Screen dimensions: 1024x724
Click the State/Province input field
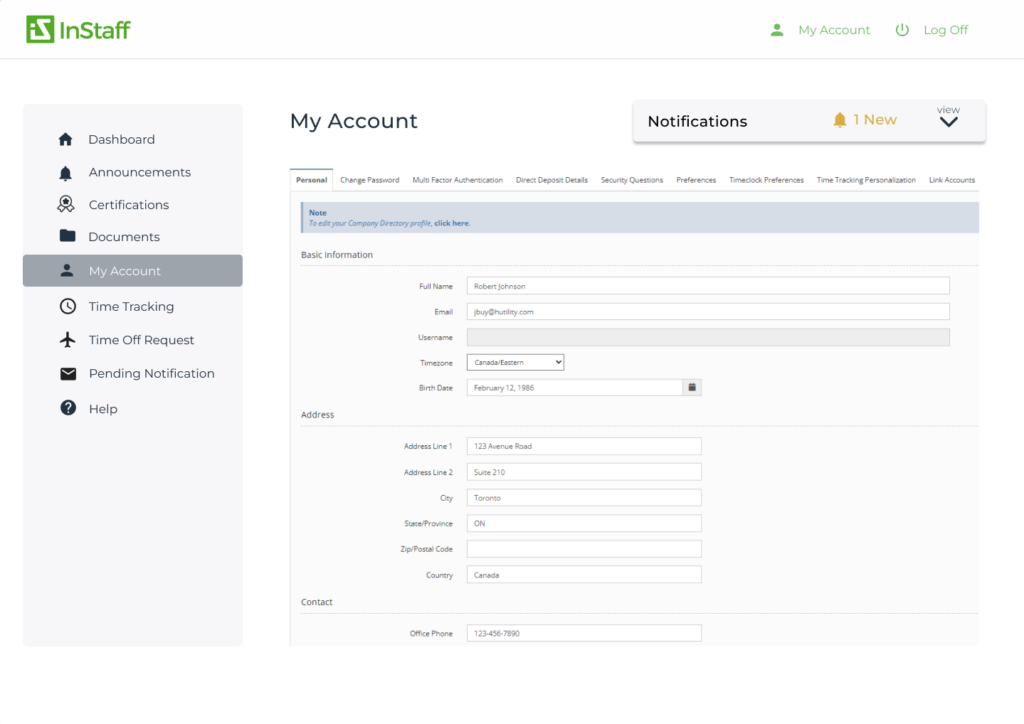click(584, 524)
